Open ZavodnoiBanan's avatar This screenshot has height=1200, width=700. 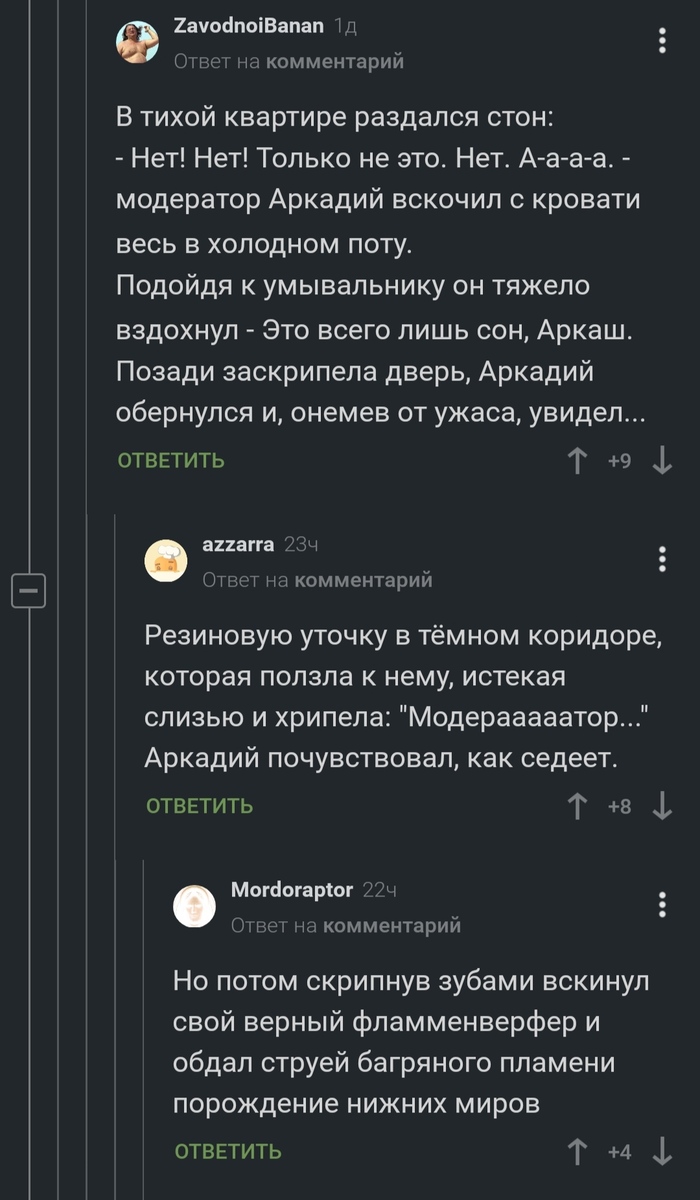pyautogui.click(x=138, y=43)
